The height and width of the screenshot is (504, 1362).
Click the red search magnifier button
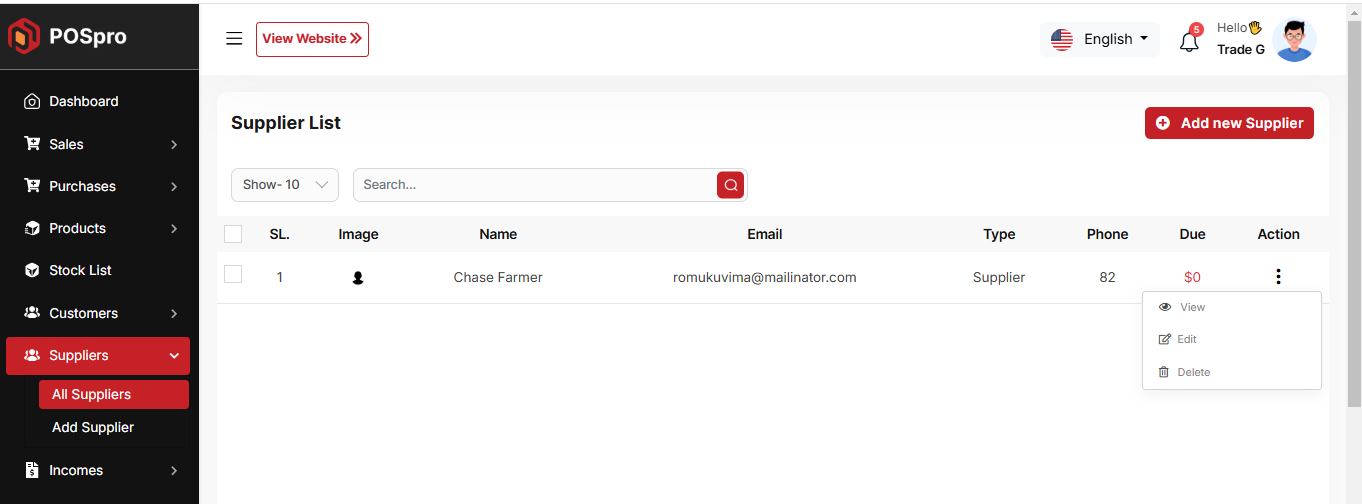tap(730, 185)
